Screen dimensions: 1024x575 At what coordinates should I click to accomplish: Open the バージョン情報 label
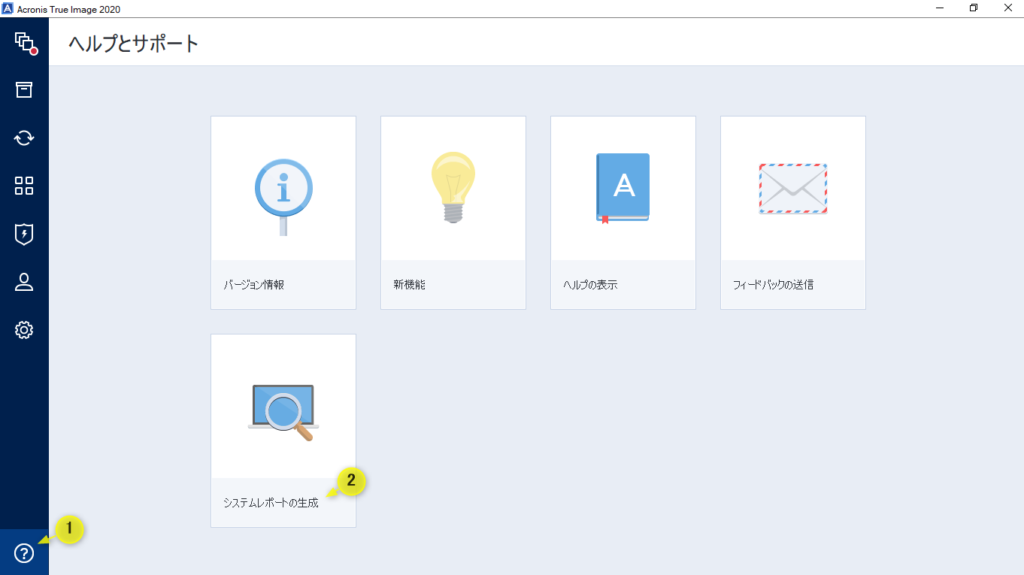click(x=254, y=285)
